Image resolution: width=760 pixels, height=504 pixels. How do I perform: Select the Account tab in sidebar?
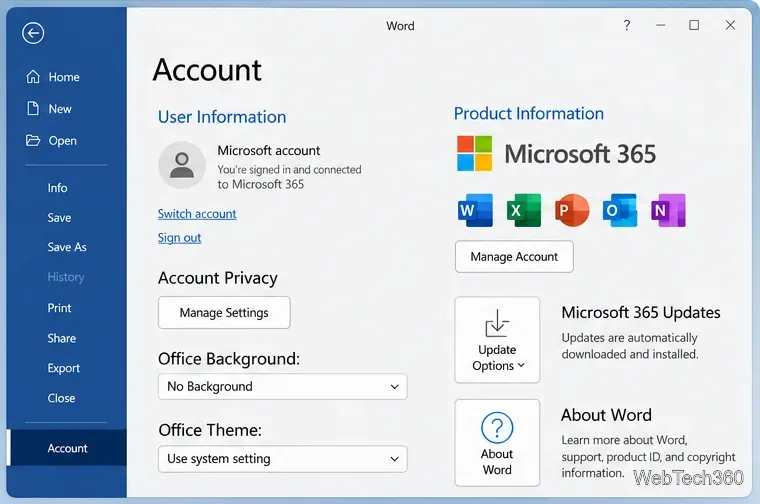(67, 448)
